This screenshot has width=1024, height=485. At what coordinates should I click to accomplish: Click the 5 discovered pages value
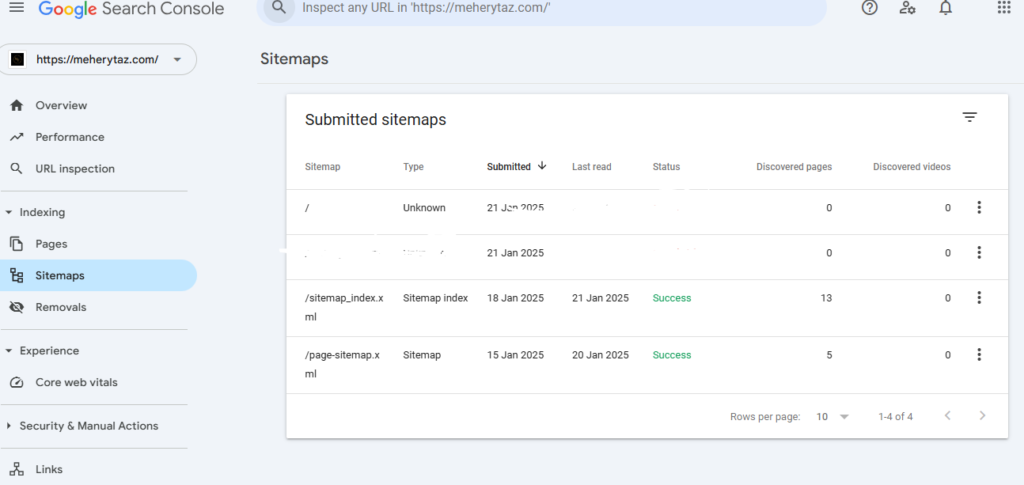829,355
